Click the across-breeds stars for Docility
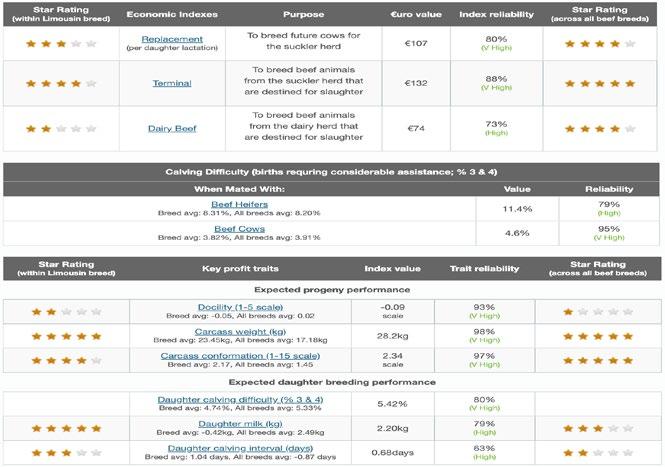Viewport: 665px width, 467px height. point(598,312)
